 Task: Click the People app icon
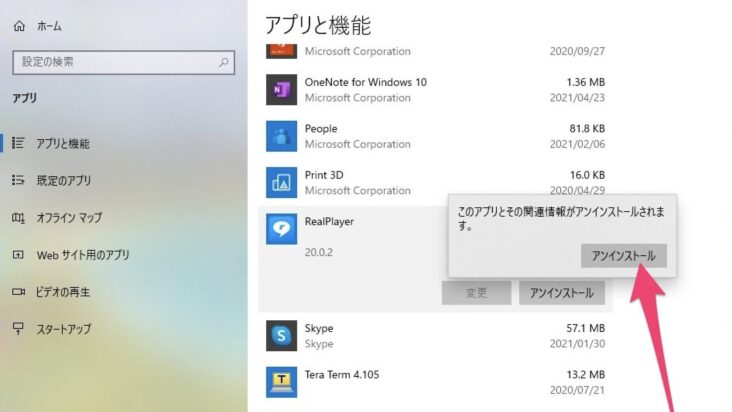pos(281,136)
